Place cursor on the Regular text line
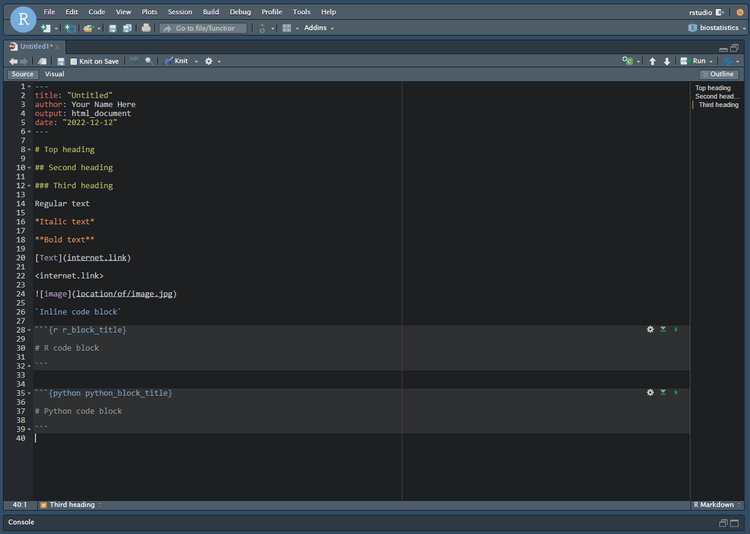 click(x=62, y=204)
